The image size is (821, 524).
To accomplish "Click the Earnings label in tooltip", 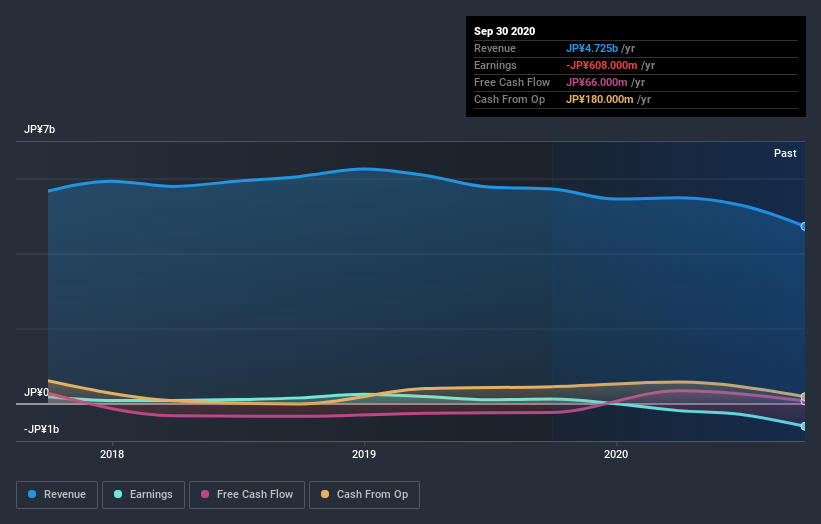I will pos(495,65).
